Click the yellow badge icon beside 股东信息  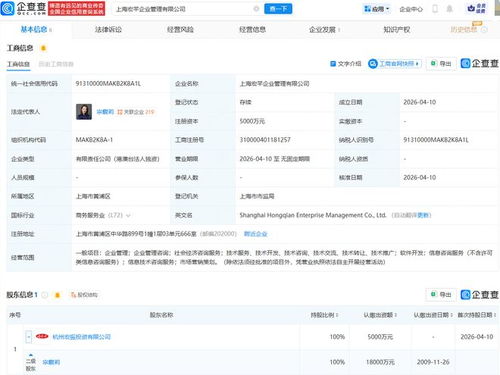coord(57,295)
